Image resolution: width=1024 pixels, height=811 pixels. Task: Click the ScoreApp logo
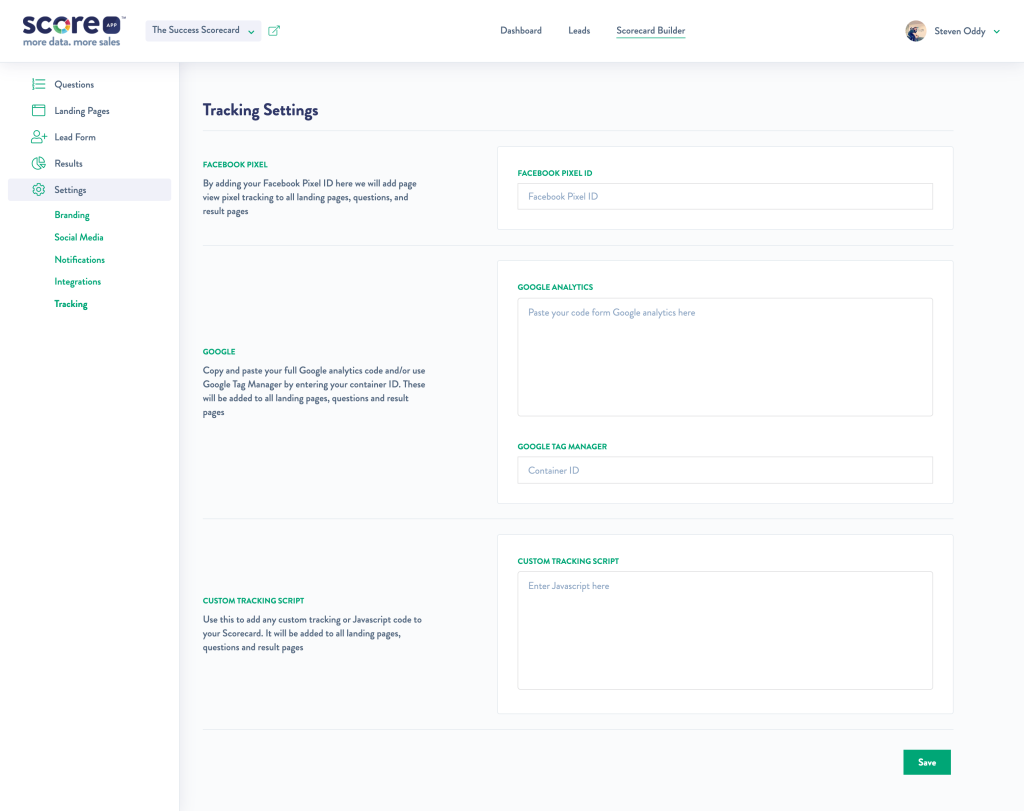(73, 31)
